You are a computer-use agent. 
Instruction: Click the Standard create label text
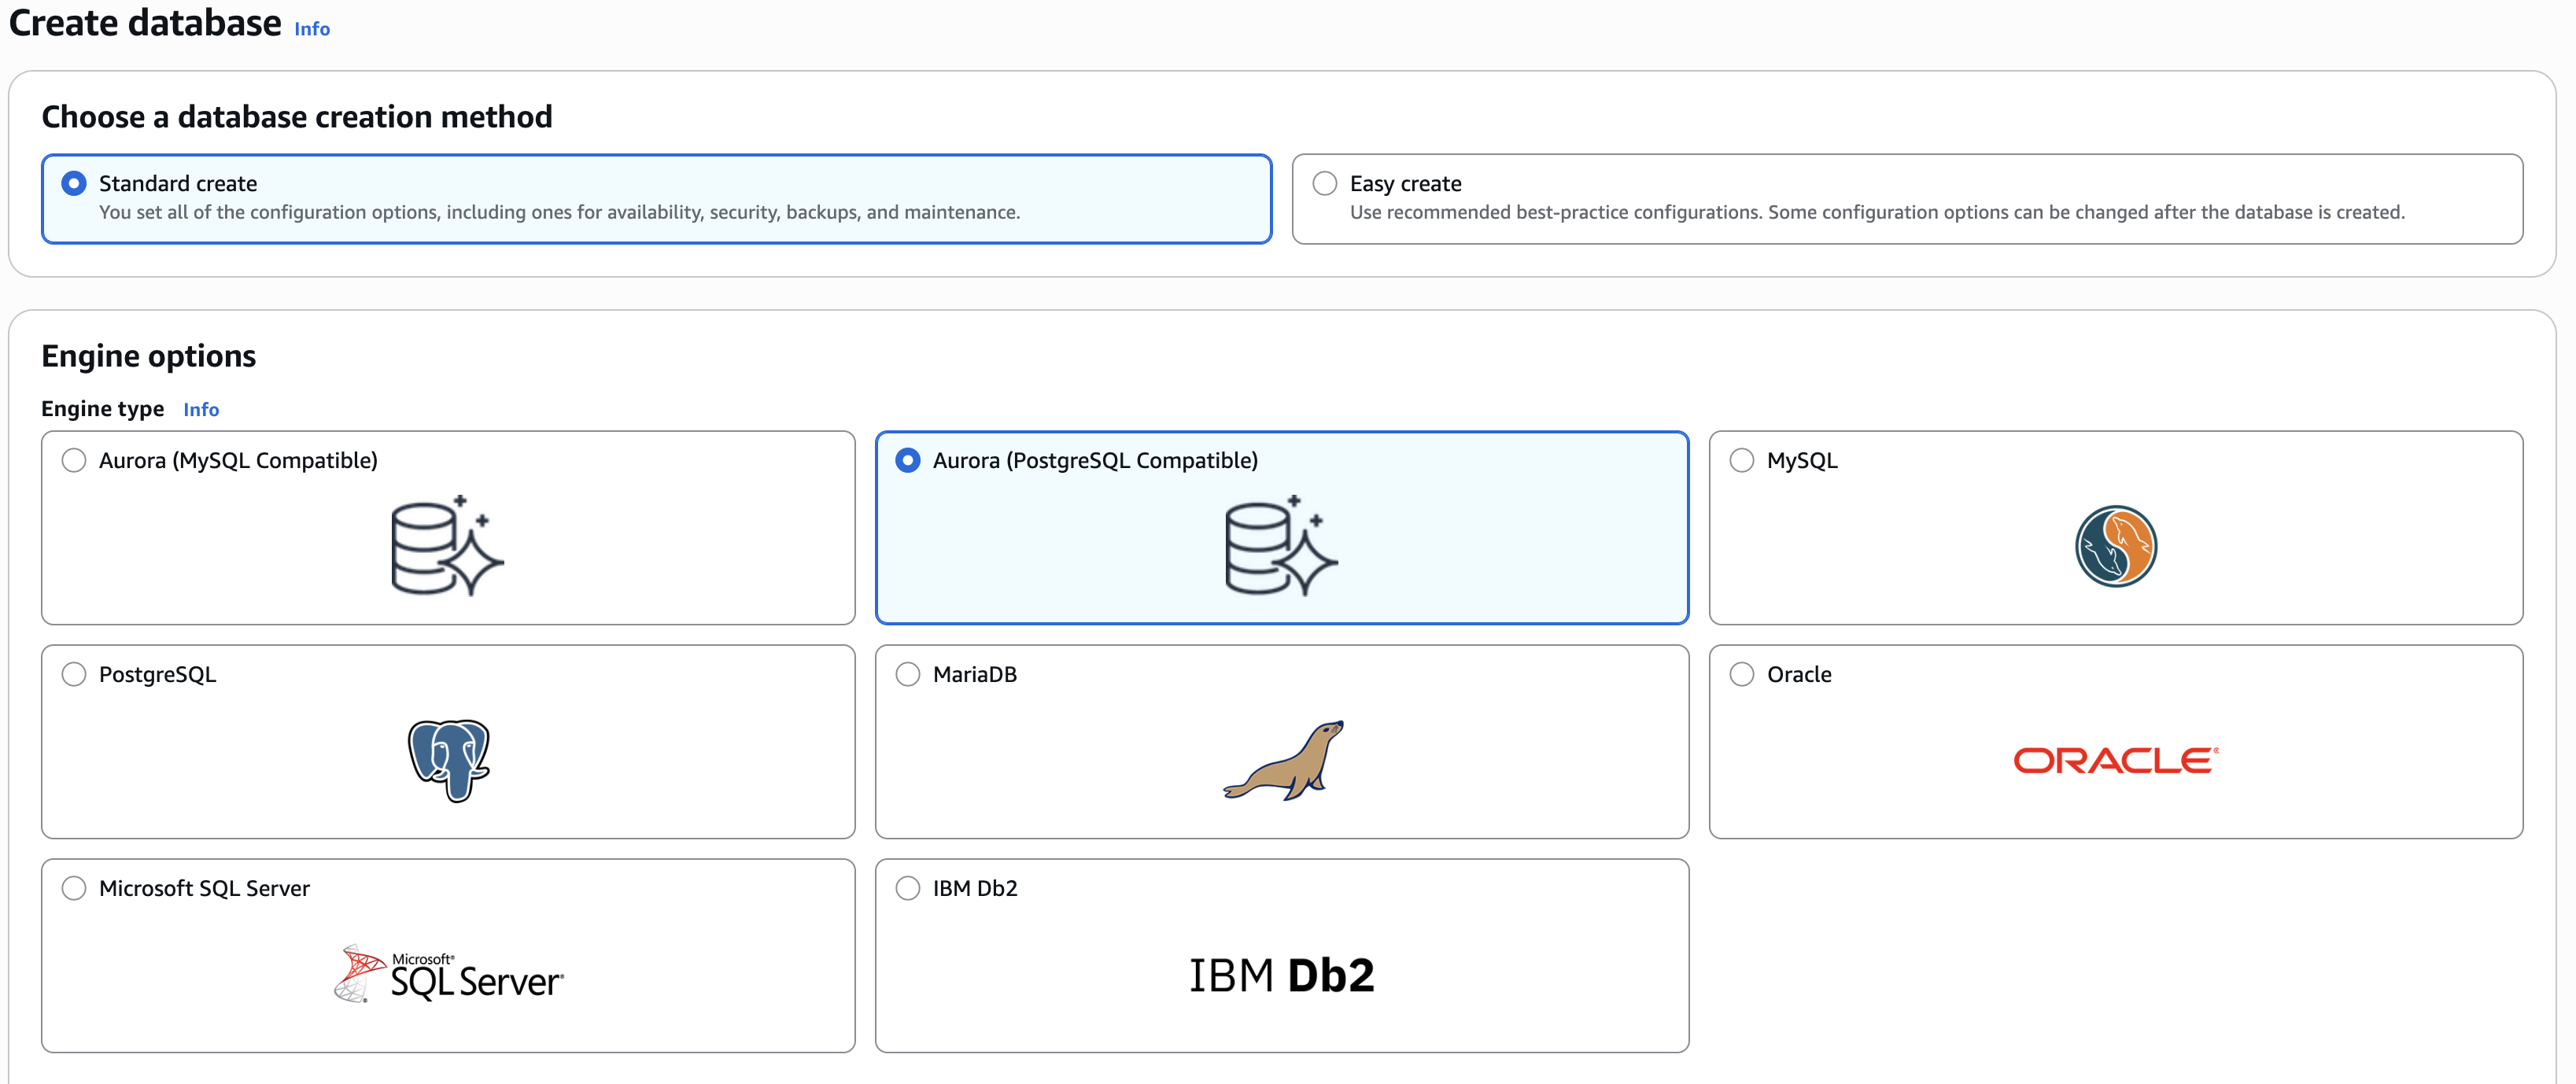pyautogui.click(x=178, y=183)
